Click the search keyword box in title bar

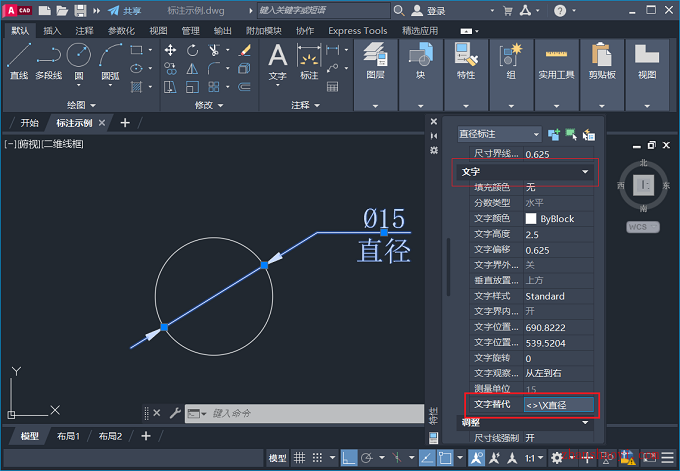coord(324,10)
